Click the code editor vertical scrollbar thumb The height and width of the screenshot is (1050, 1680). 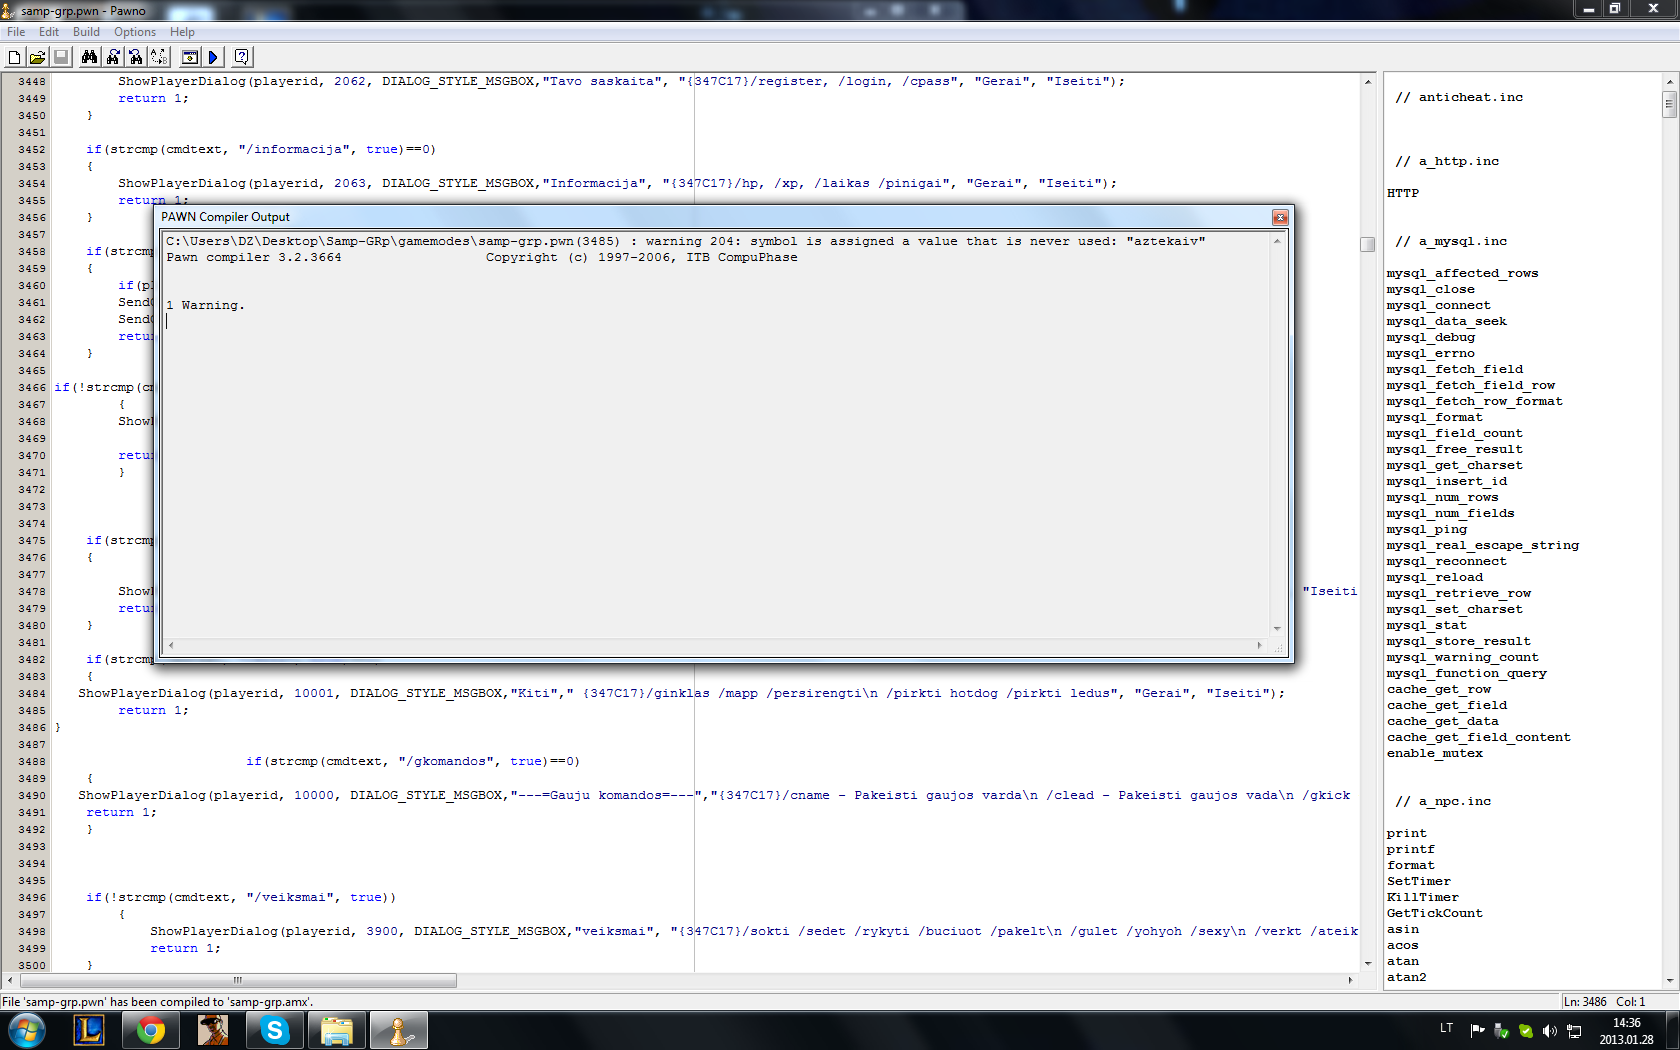point(1368,244)
